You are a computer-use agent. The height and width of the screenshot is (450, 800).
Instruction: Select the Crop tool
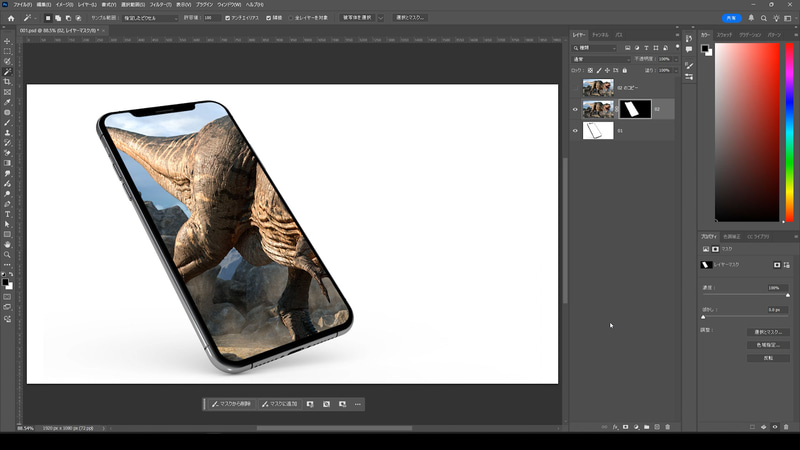(x=7, y=82)
